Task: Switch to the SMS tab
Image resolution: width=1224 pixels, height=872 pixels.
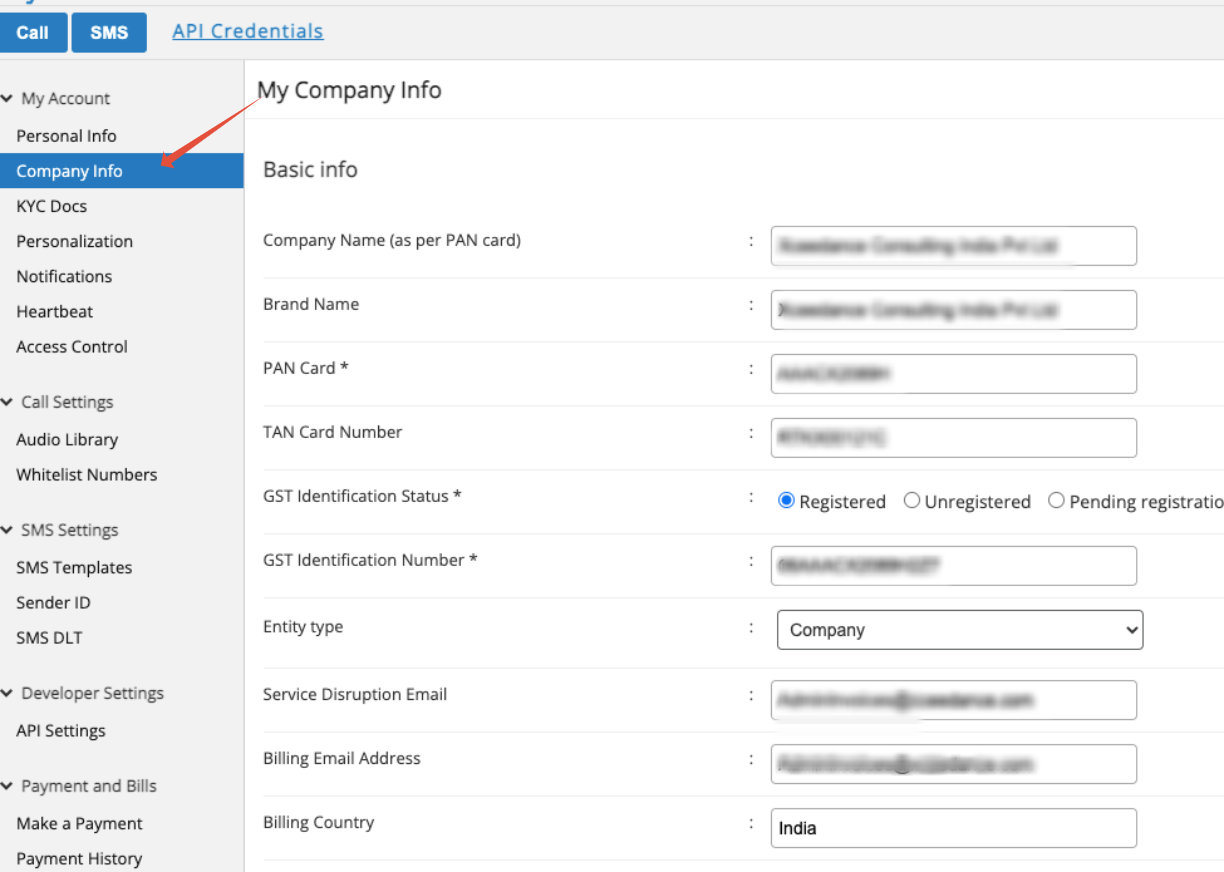Action: (x=109, y=32)
